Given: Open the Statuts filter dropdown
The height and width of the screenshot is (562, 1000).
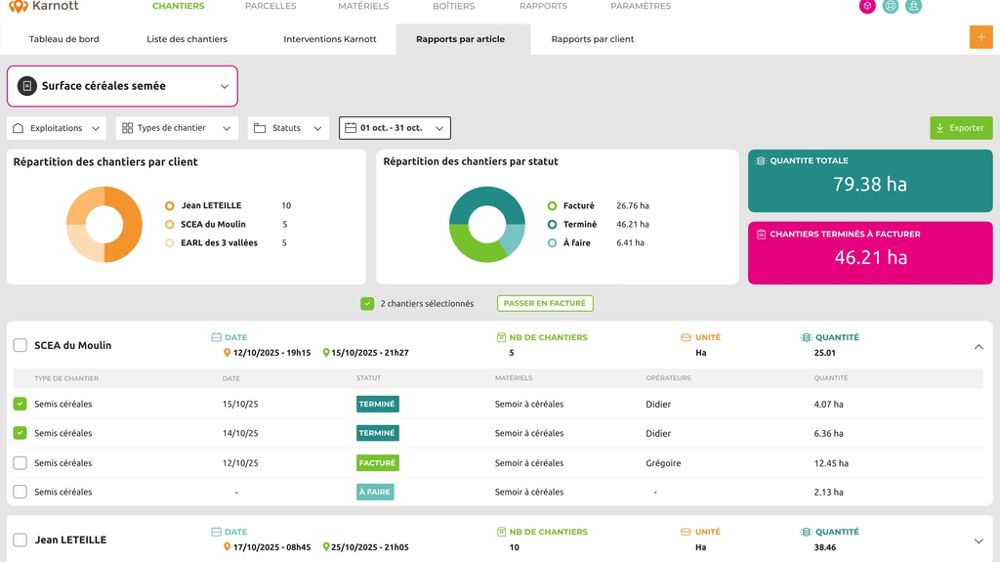Looking at the screenshot, I should (288, 128).
